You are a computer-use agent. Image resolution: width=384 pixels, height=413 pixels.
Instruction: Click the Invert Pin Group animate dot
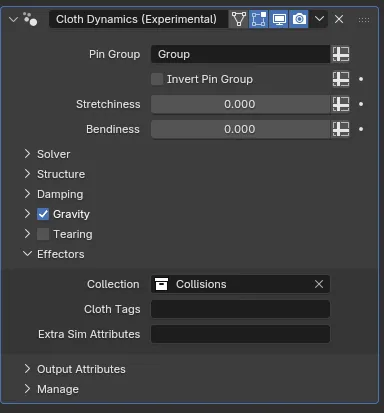click(x=361, y=79)
